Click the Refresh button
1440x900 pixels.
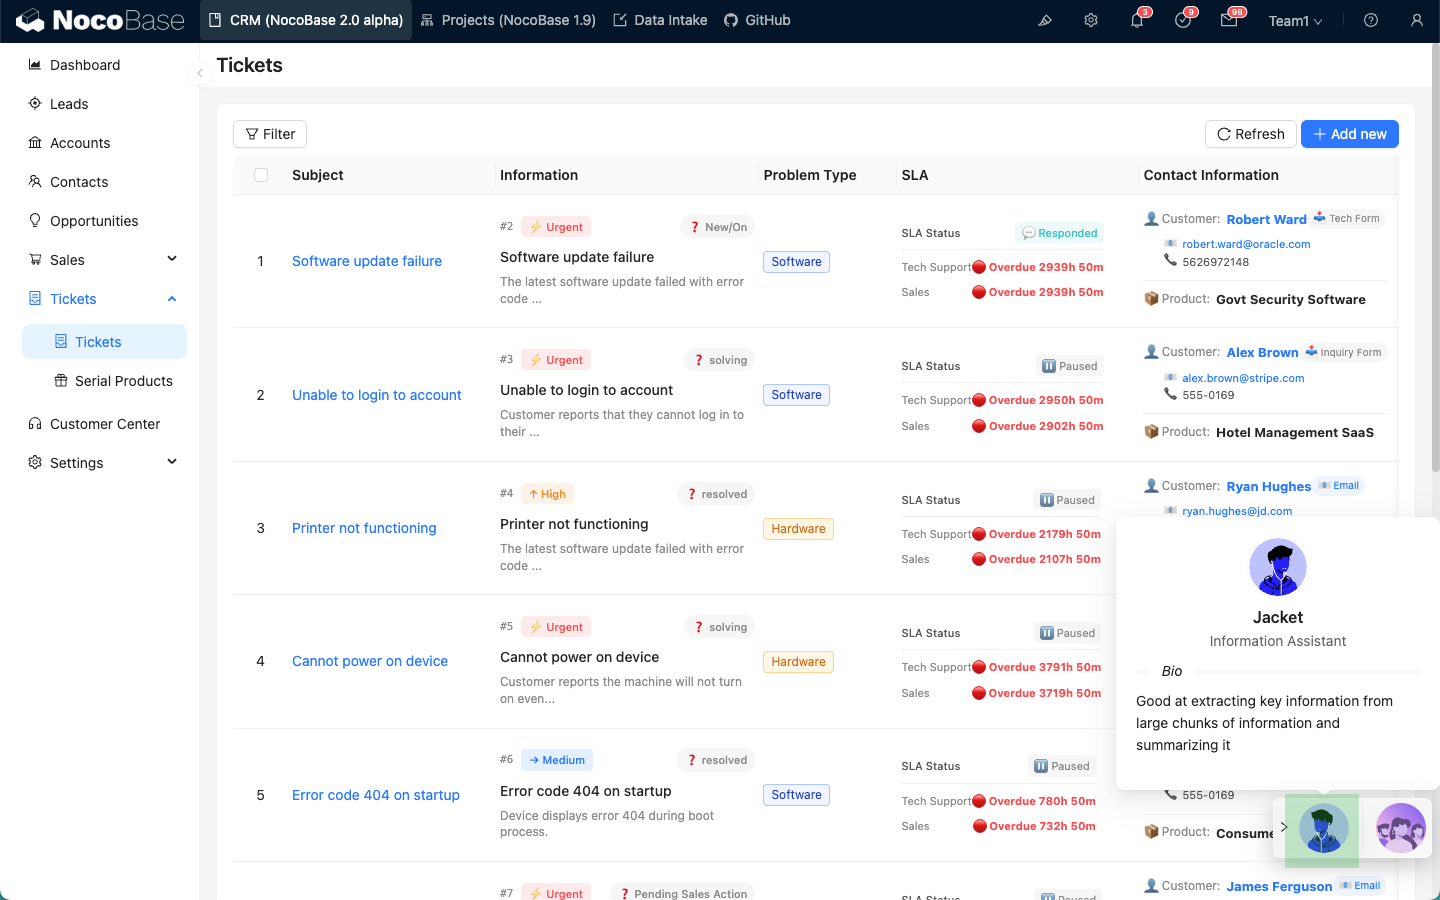(x=1250, y=134)
